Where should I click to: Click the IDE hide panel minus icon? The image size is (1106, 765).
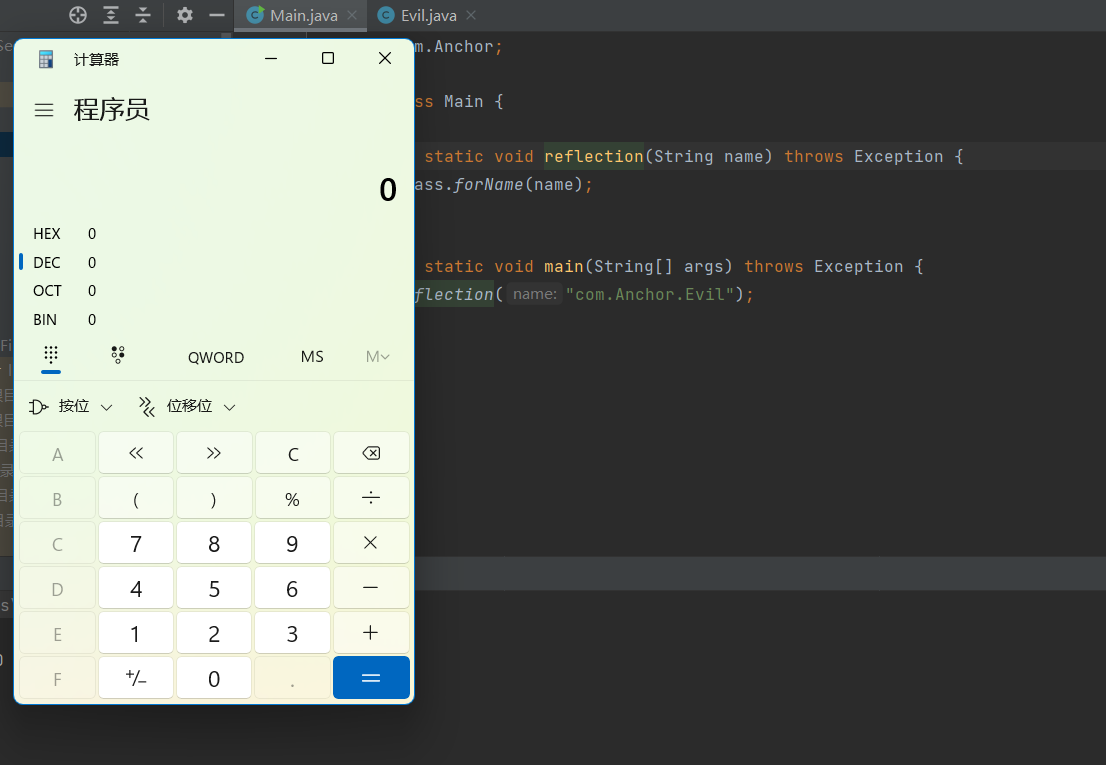pyautogui.click(x=217, y=15)
